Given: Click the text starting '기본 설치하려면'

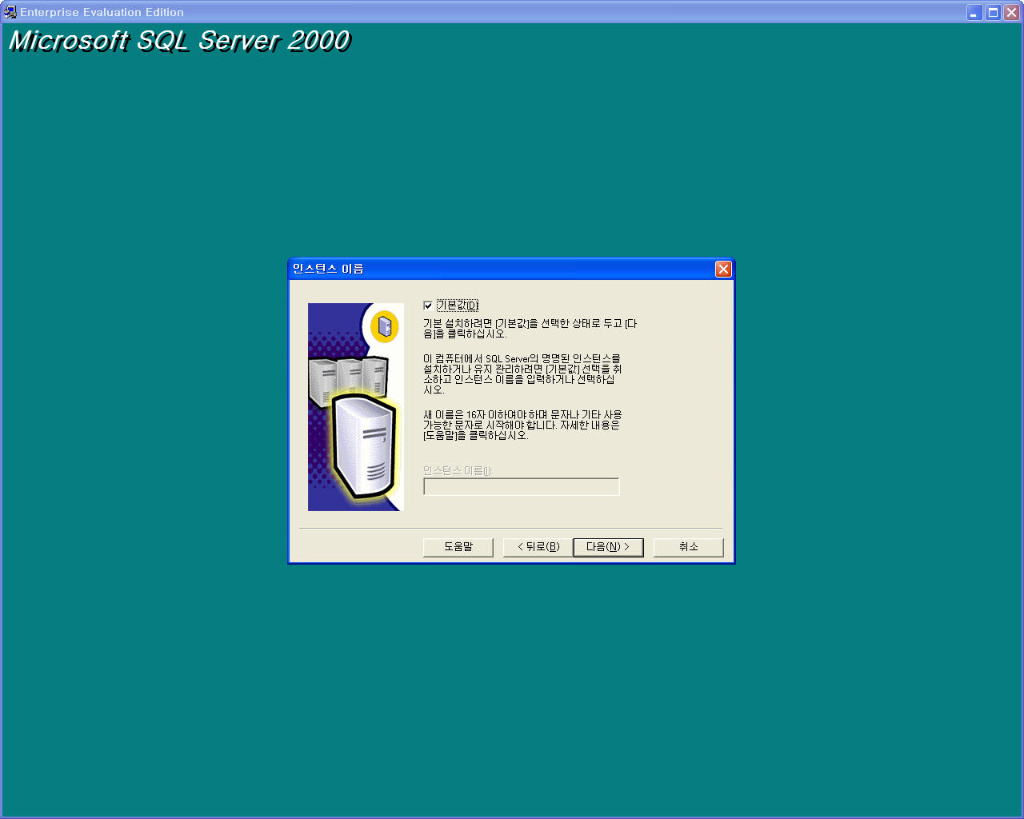Looking at the screenshot, I should 530,329.
